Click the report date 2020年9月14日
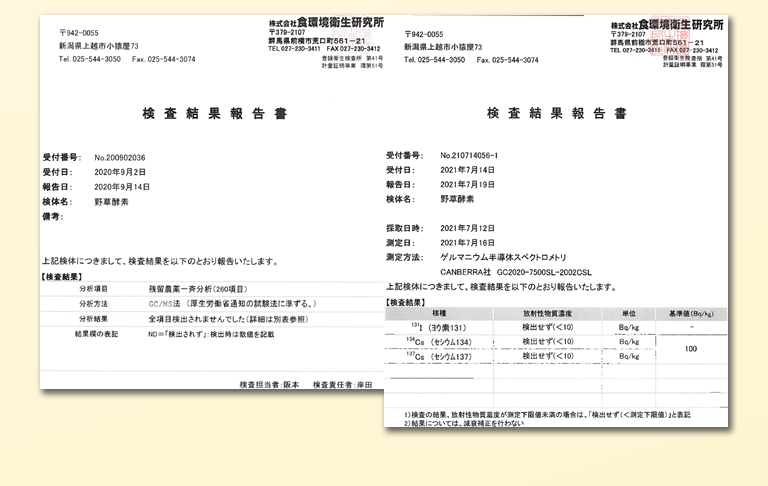 click(122, 187)
